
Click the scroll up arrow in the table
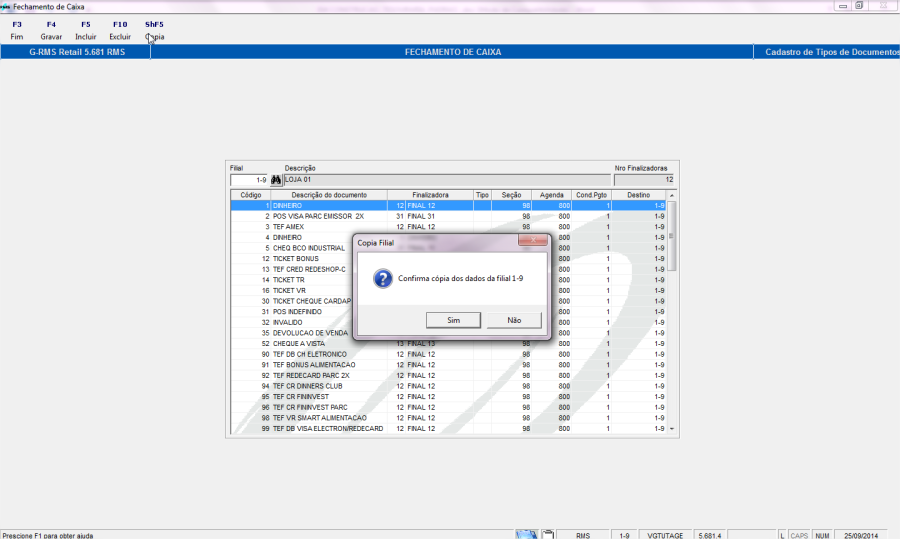(x=672, y=196)
